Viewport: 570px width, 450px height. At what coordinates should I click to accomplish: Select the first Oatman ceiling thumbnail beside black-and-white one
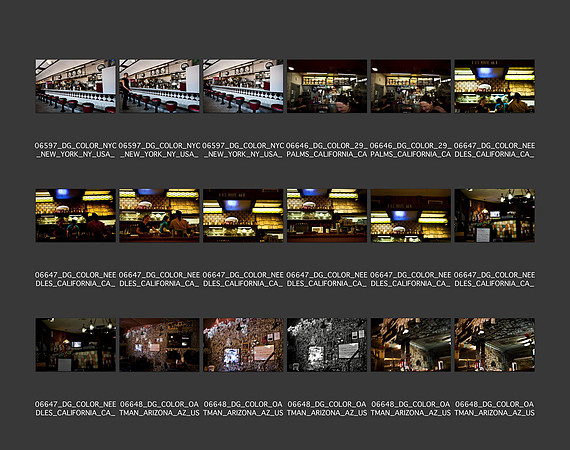[411, 345]
